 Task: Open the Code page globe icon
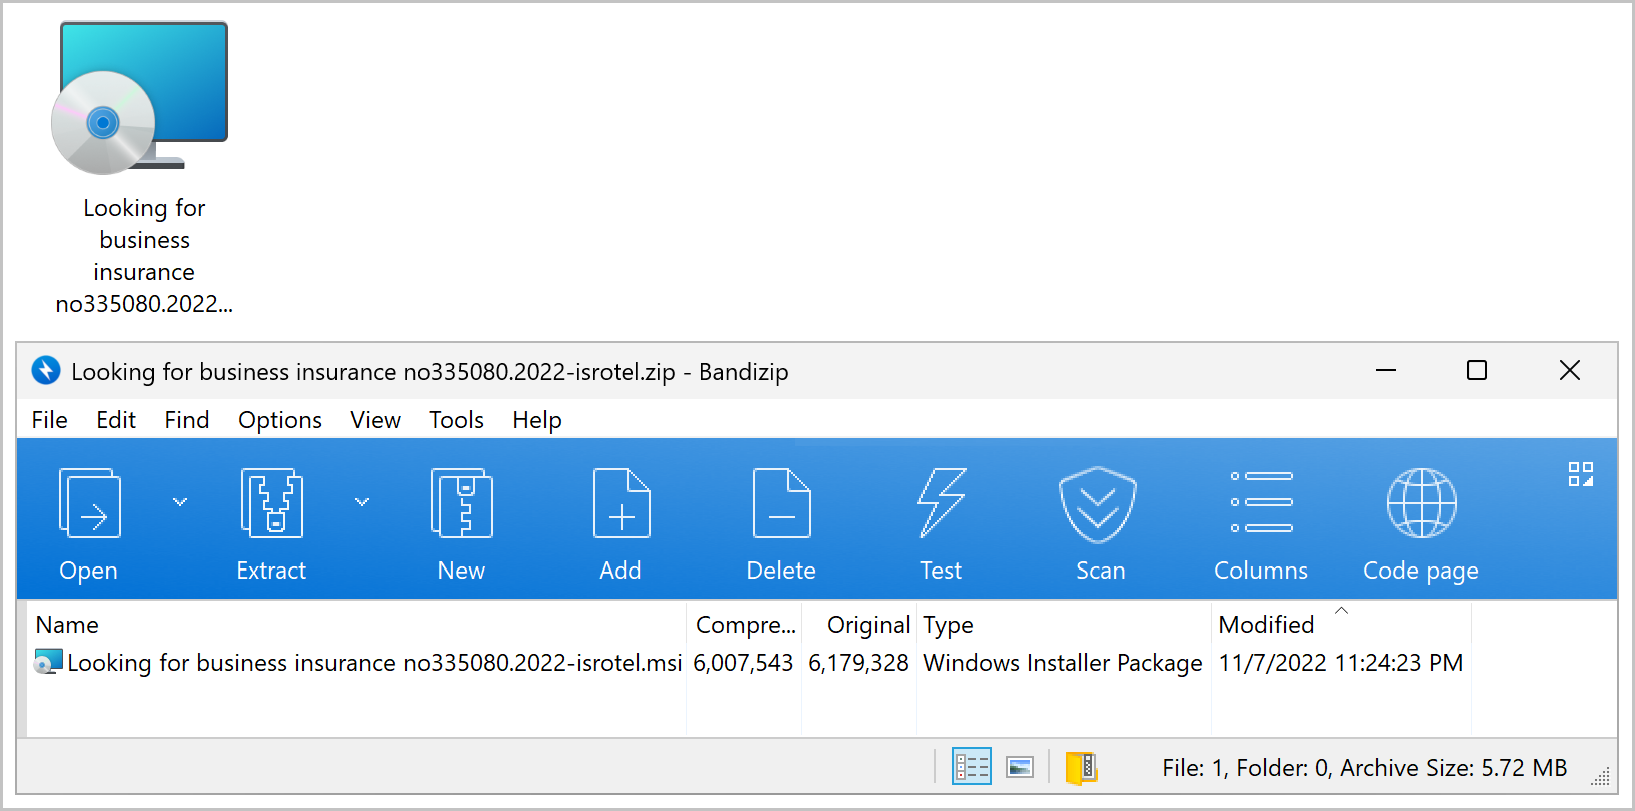(1421, 505)
